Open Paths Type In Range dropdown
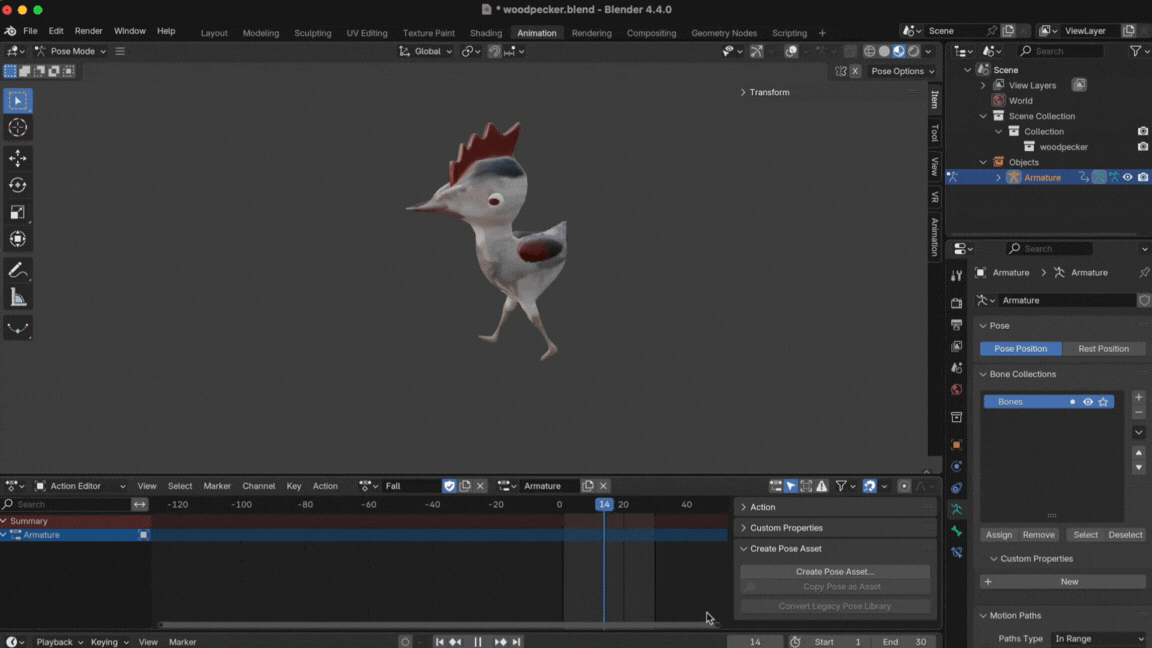The height and width of the screenshot is (648, 1152). [x=1098, y=638]
